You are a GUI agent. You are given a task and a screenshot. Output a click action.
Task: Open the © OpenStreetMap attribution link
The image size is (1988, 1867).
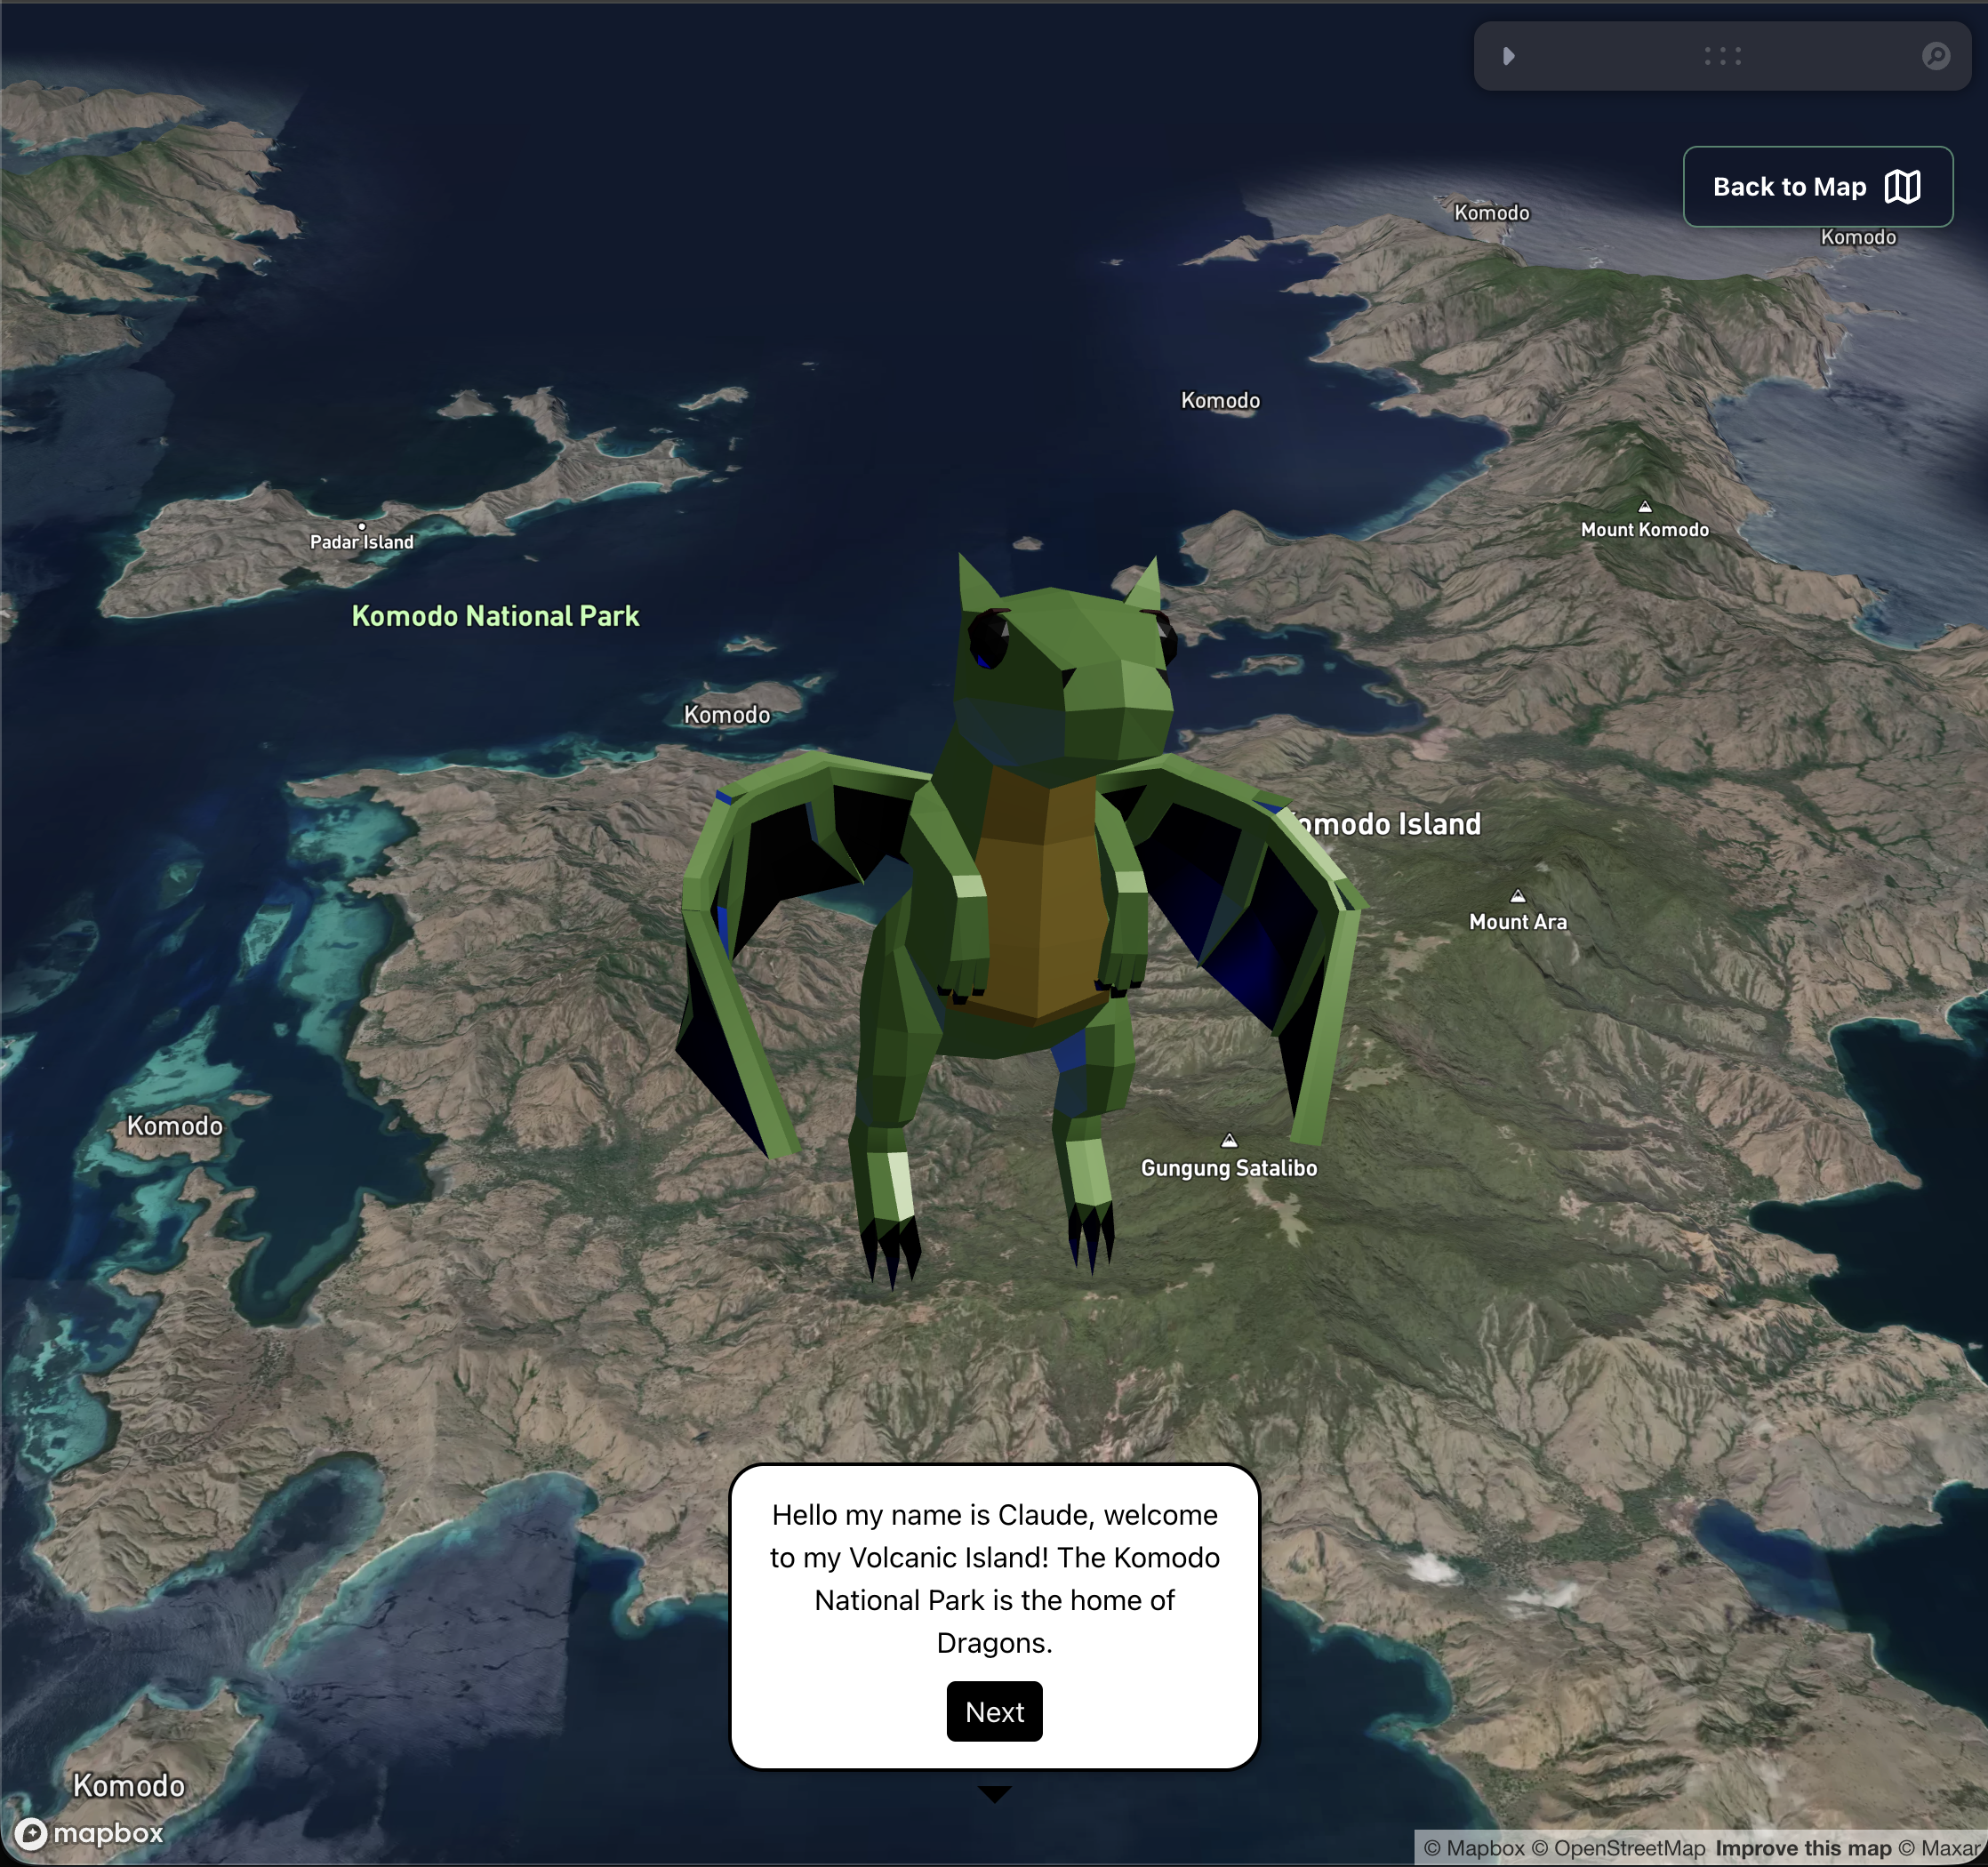1618,1849
